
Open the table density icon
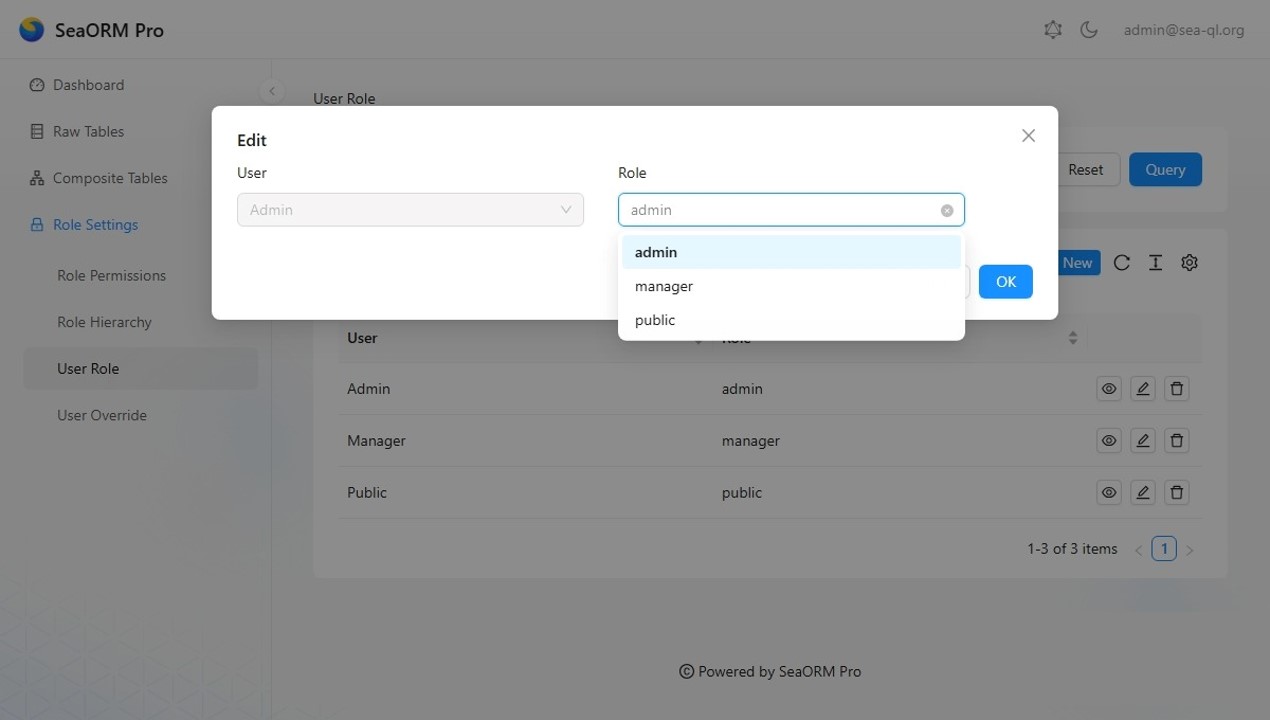(x=1155, y=263)
